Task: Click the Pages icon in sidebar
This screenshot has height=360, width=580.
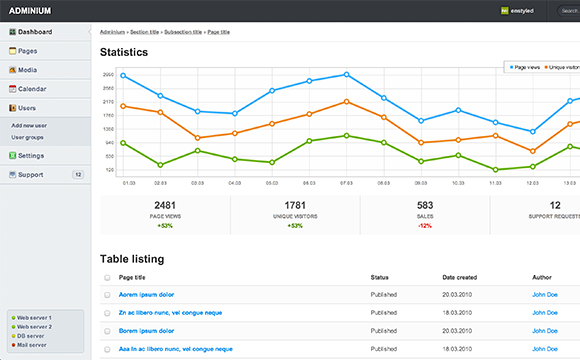Action: click(x=13, y=51)
